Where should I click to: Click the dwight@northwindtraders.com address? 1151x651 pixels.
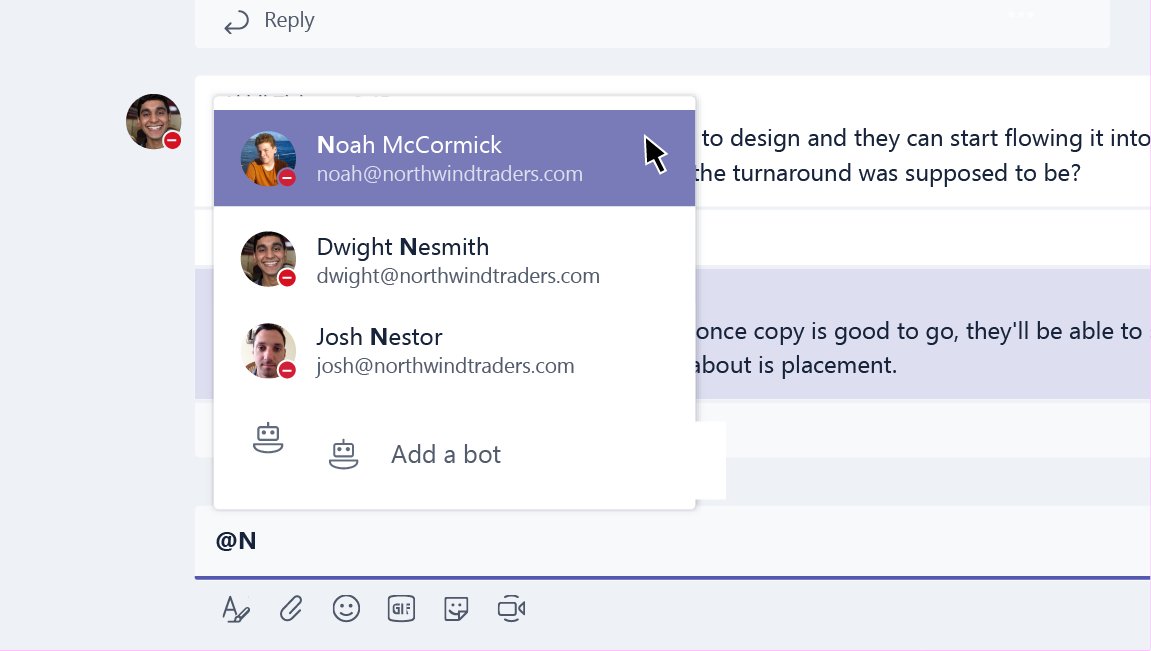tap(458, 276)
